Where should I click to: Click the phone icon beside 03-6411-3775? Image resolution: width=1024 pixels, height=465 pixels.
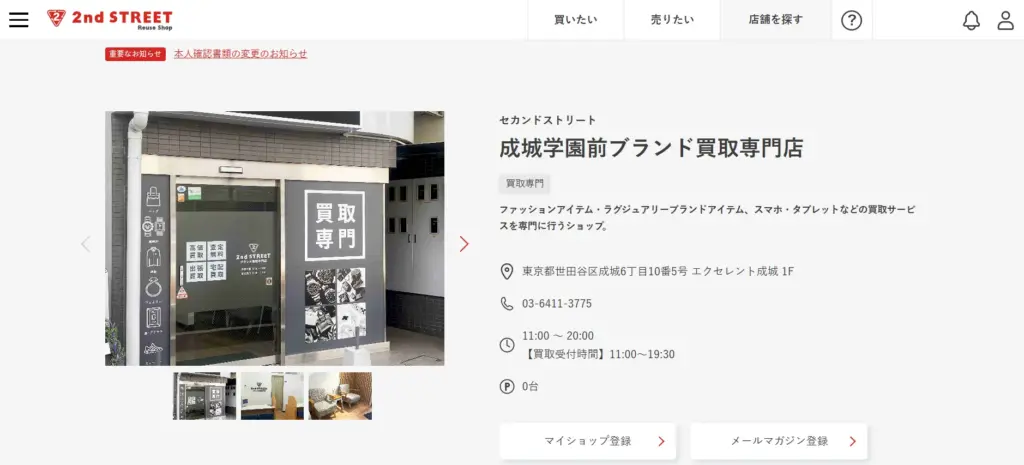pos(507,304)
